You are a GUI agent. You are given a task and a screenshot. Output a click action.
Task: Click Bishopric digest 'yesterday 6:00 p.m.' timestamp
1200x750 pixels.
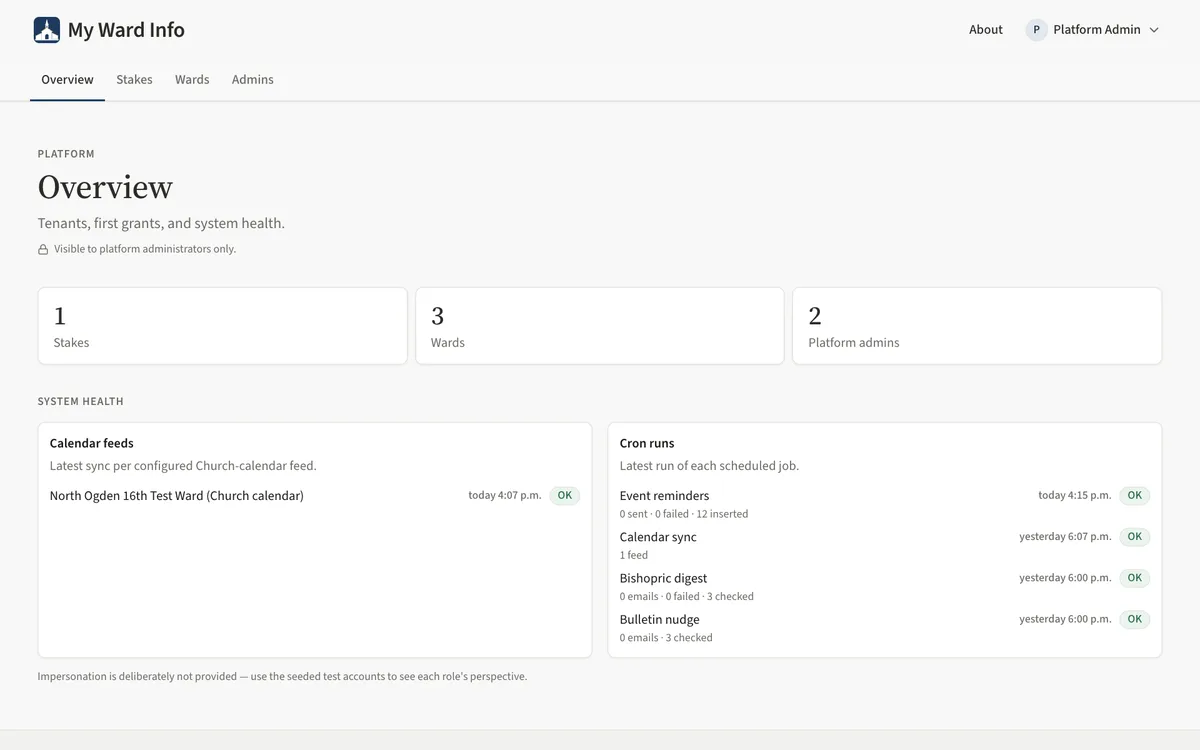pos(1065,578)
